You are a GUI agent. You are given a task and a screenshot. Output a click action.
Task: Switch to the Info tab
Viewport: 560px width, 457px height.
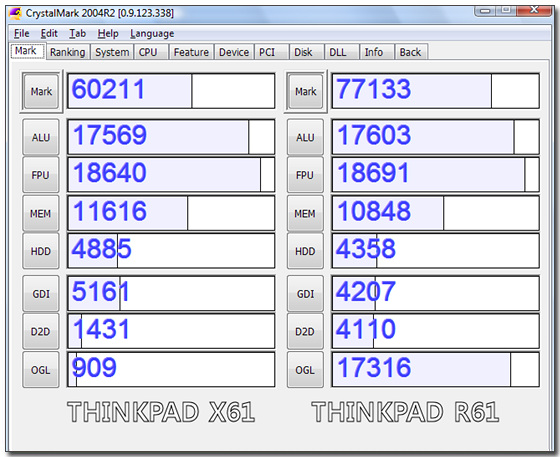(x=377, y=52)
